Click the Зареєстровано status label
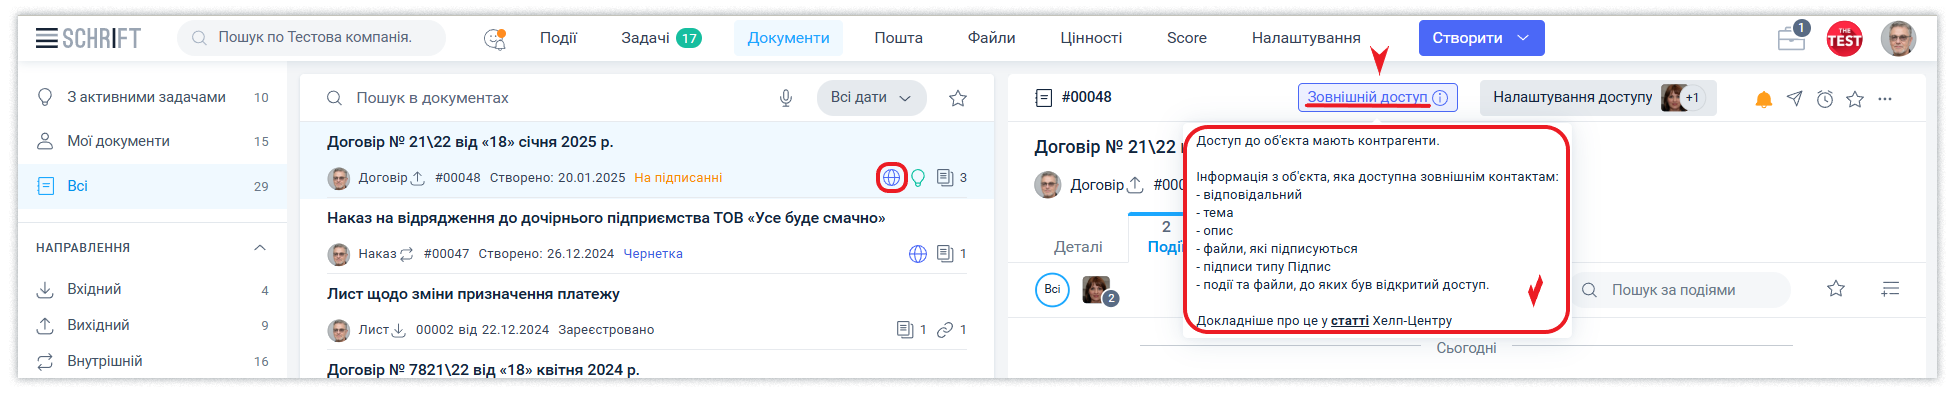 coord(606,330)
